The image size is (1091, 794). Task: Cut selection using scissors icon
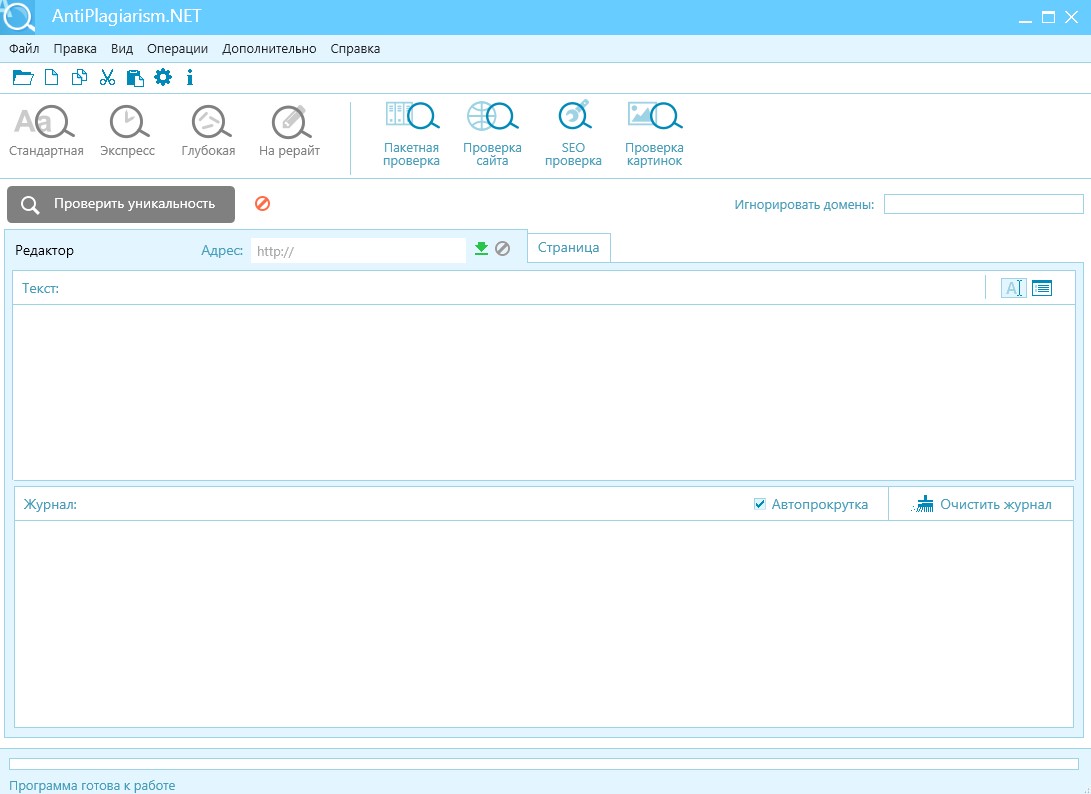[x=107, y=77]
